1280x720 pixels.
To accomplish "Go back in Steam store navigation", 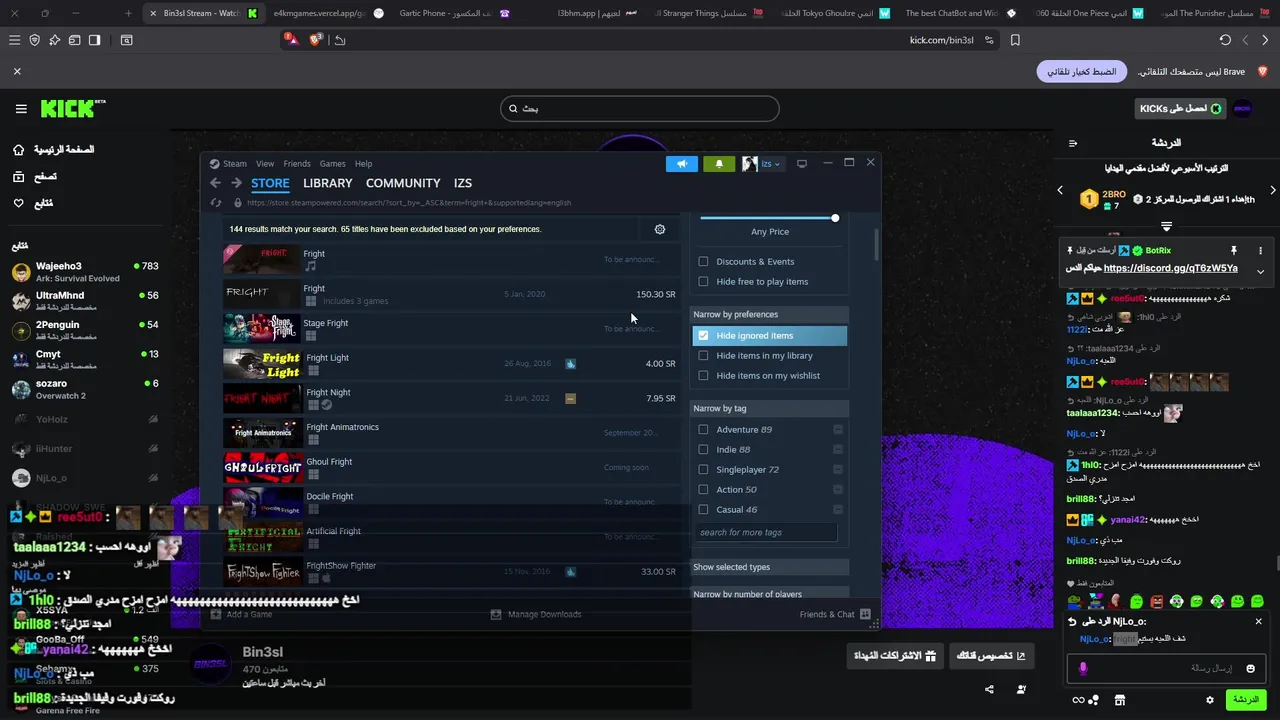I will click(x=215, y=183).
